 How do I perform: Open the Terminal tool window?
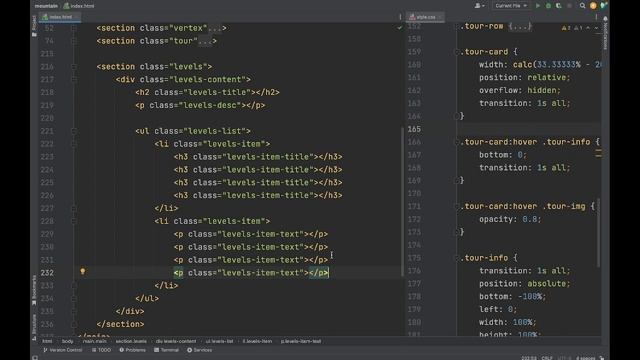[x=167, y=350]
